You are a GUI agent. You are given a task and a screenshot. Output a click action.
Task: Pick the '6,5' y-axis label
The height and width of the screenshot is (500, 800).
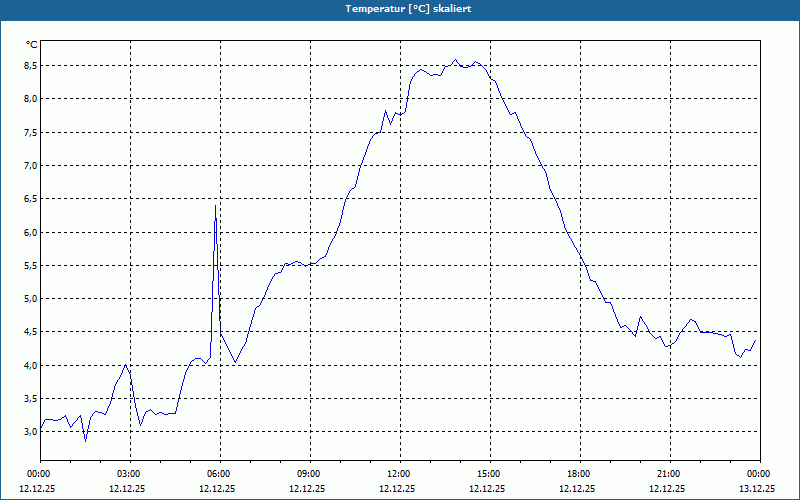[x=31, y=198]
